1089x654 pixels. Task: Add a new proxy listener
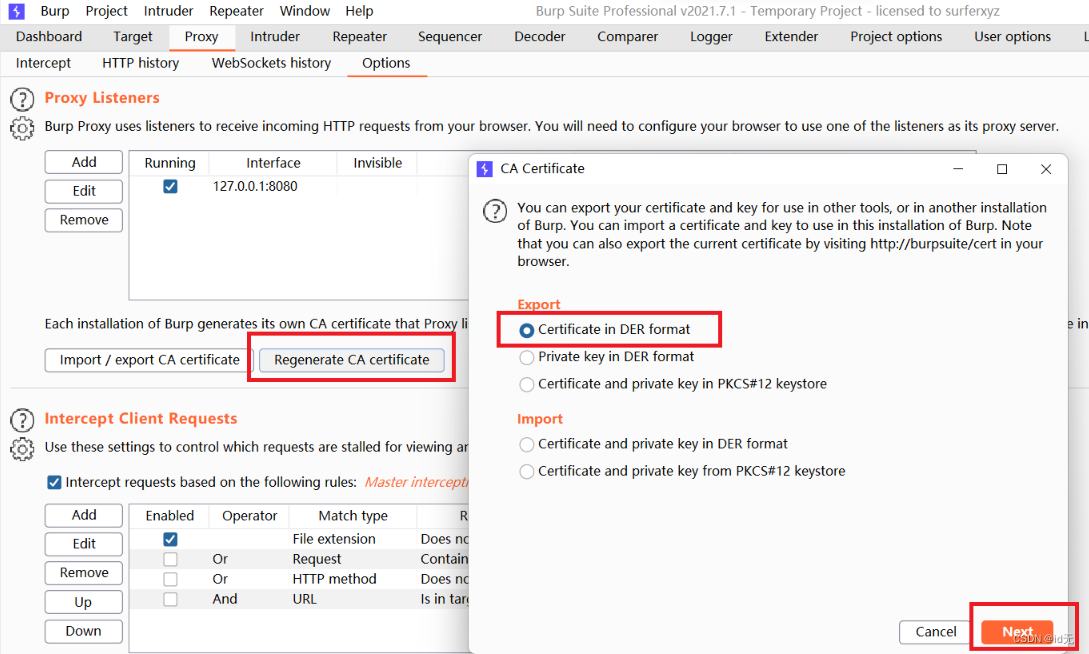click(84, 162)
